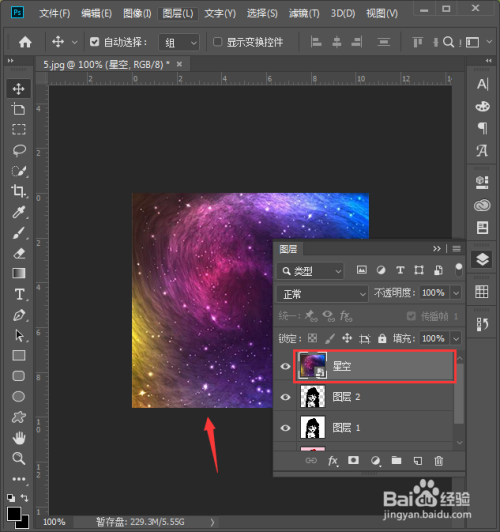Open the 滤镜(T) menu
Image resolution: width=500 pixels, height=532 pixels.
[x=304, y=13]
